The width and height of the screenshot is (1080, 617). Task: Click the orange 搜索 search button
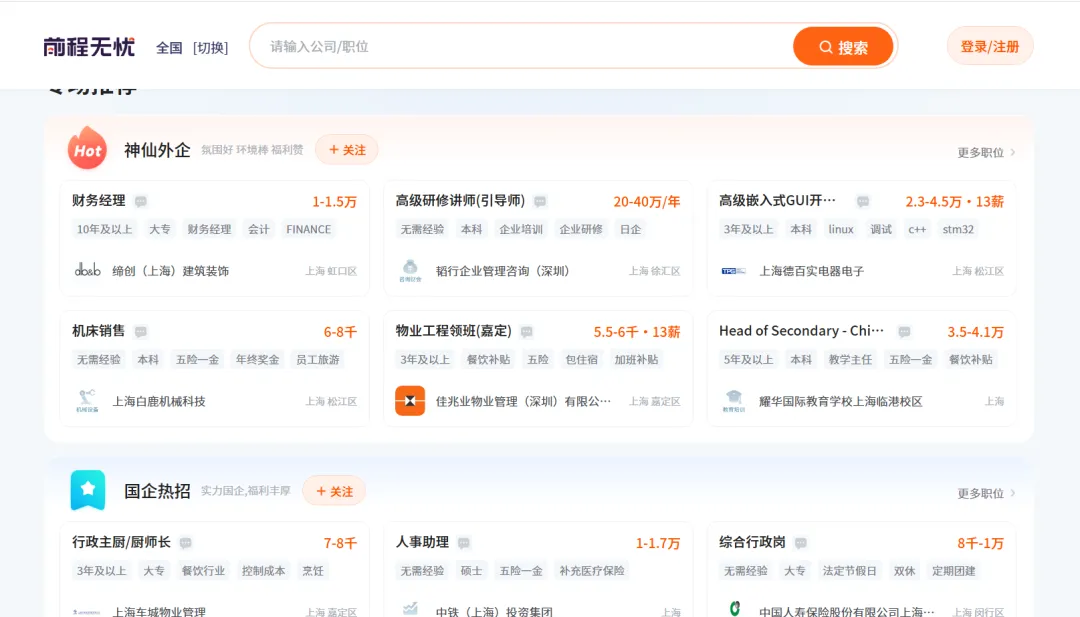point(843,47)
